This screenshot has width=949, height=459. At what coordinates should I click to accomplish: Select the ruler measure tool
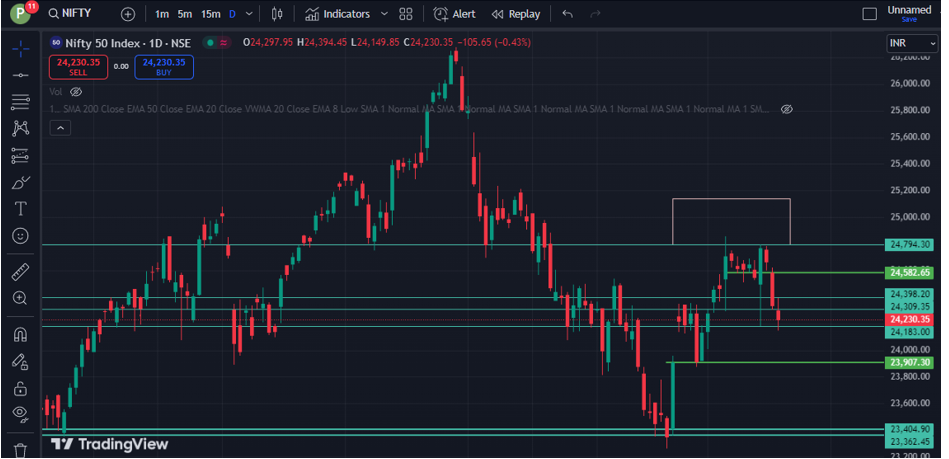(x=21, y=272)
